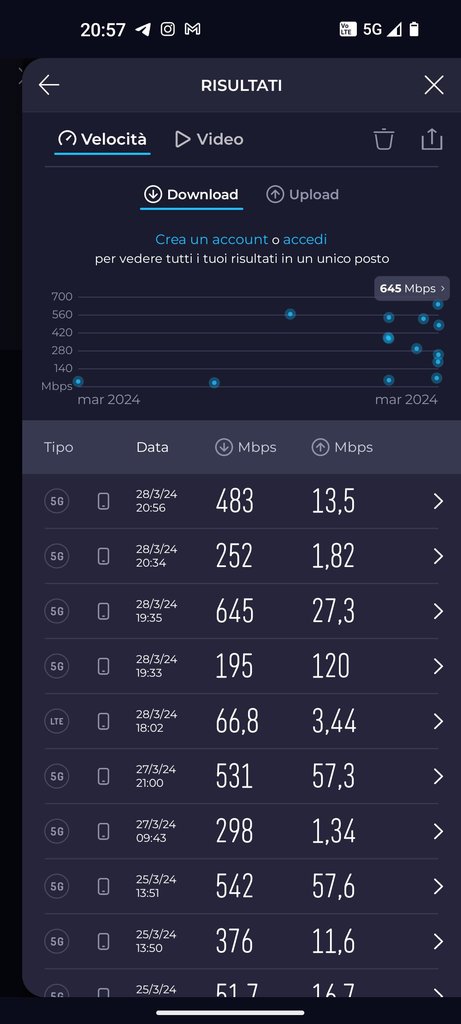Image resolution: width=461 pixels, height=1024 pixels.
Task: Expand the 195 Mbps result chevron
Action: 438,666
